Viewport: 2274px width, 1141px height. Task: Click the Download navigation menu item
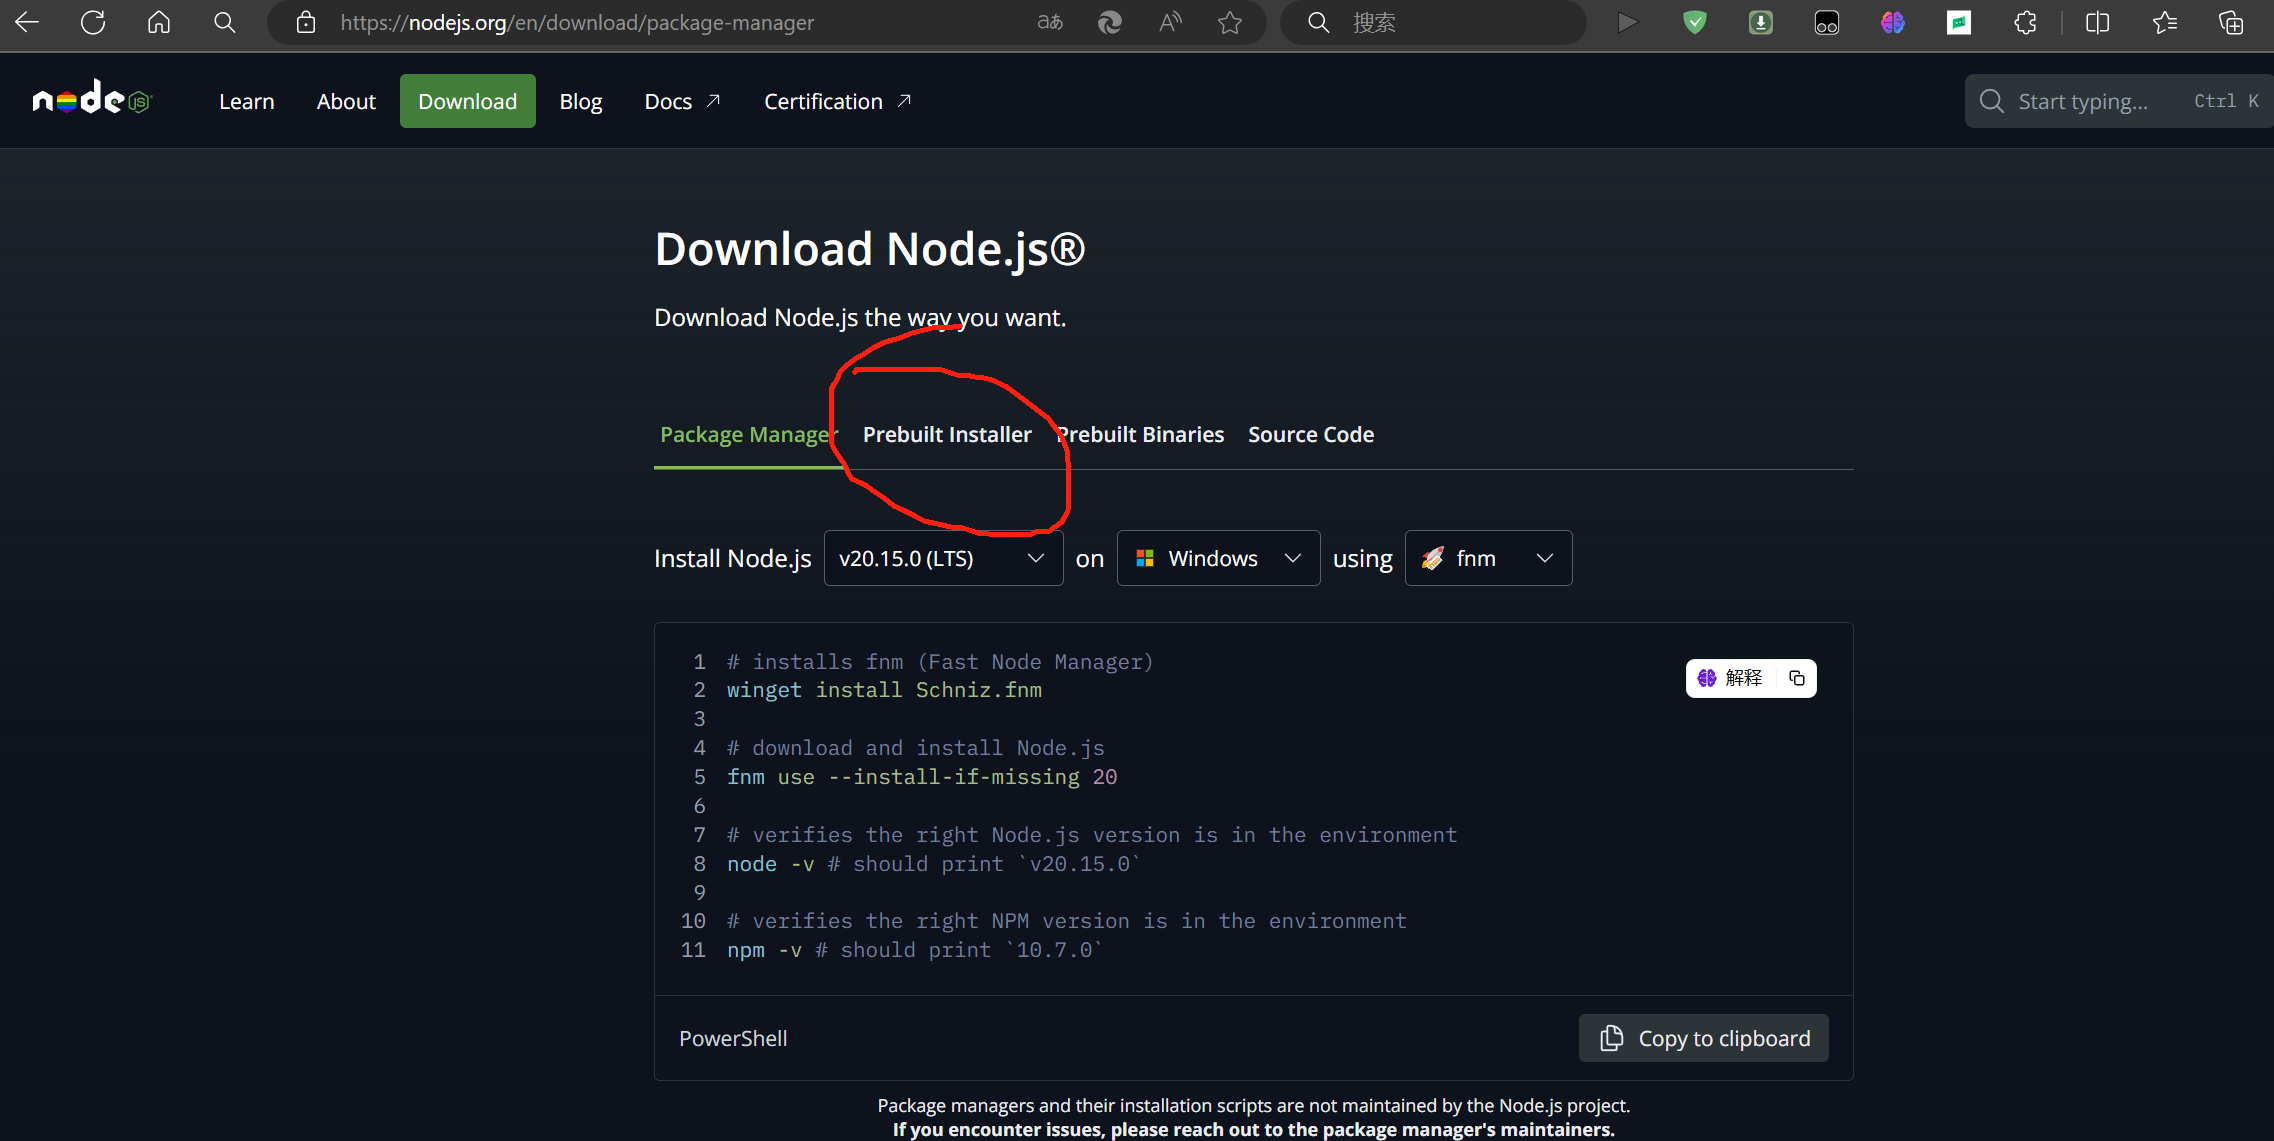[467, 100]
